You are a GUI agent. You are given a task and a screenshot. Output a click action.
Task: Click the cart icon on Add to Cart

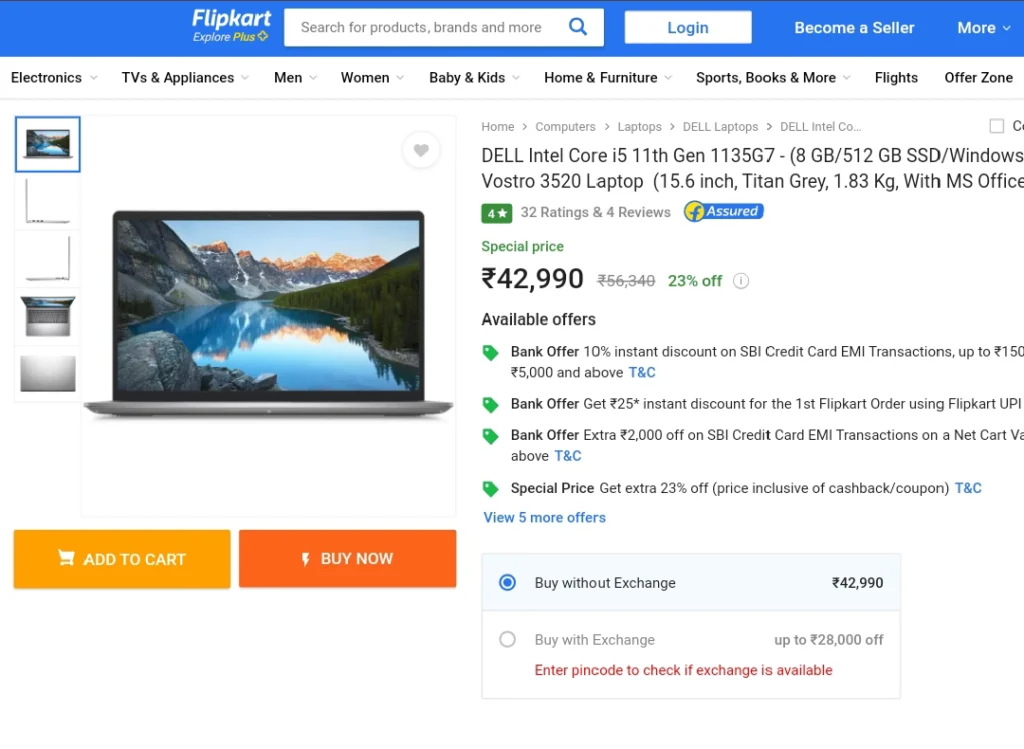pos(66,558)
